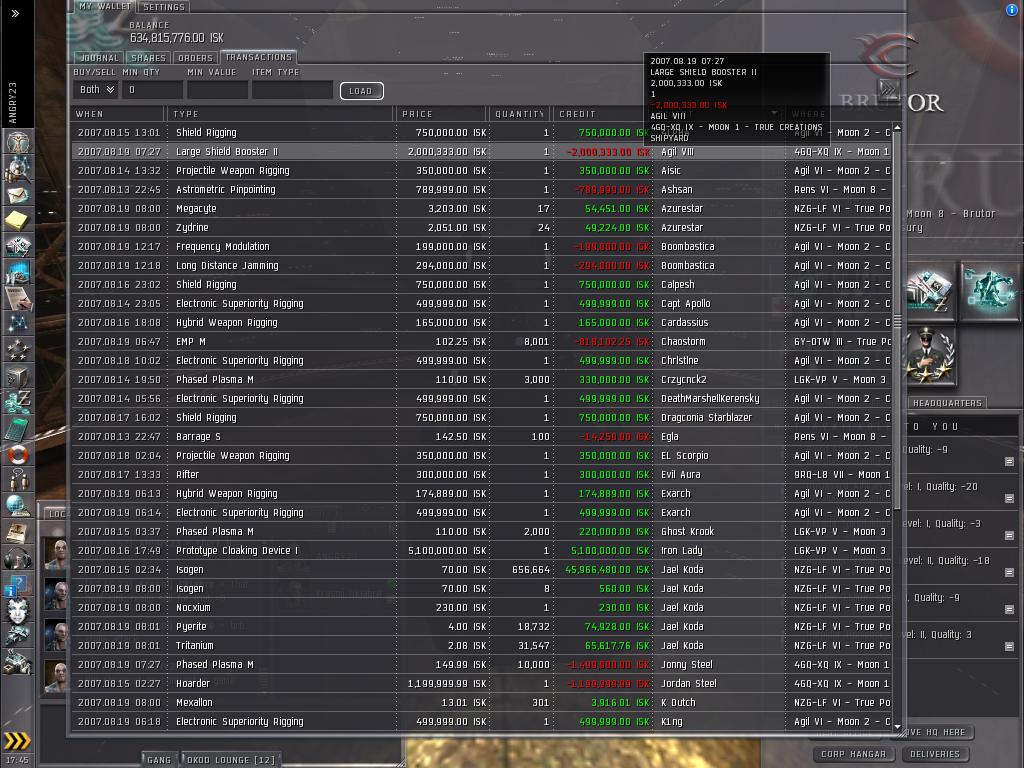The image size is (1024, 768).
Task: Open the green calculator icon
Action: [17, 428]
